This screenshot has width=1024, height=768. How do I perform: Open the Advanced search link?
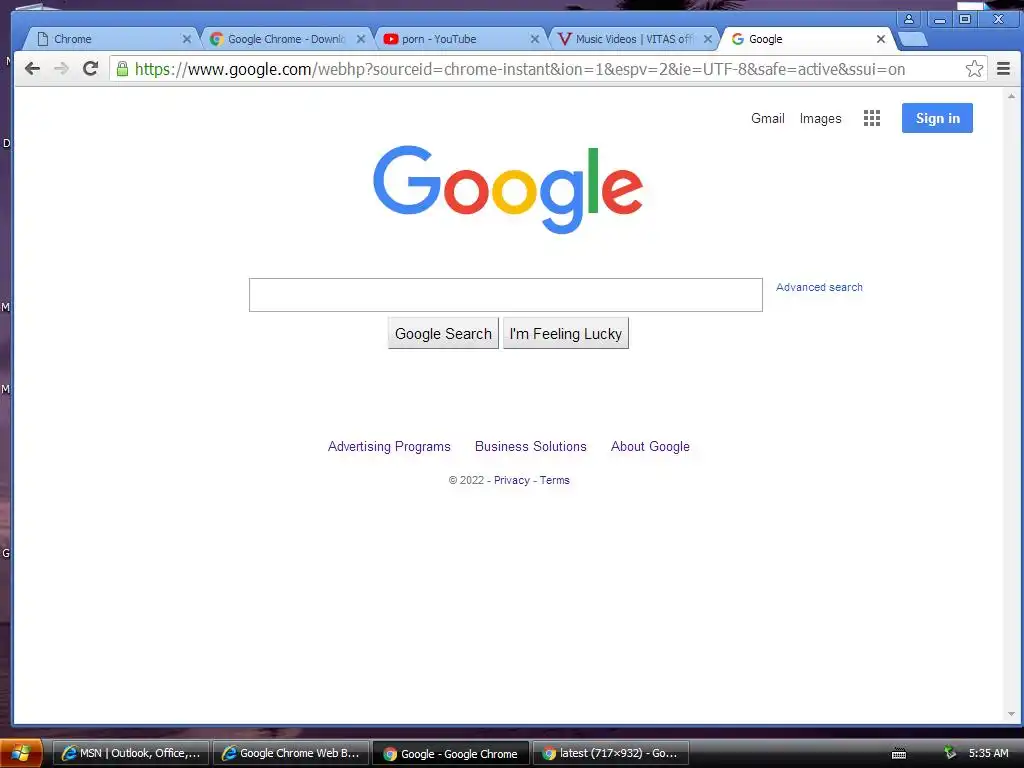[x=819, y=287]
